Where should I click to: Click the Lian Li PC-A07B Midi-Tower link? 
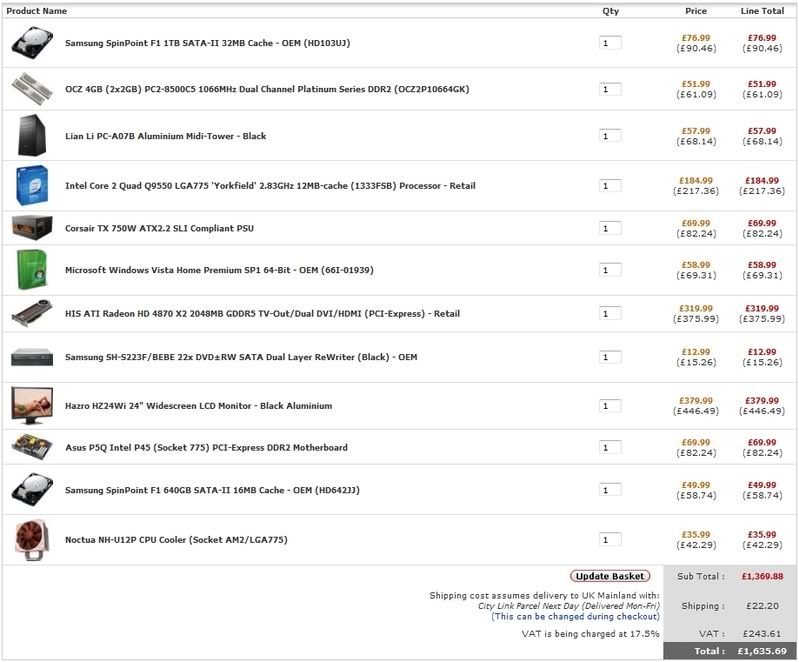click(166, 136)
